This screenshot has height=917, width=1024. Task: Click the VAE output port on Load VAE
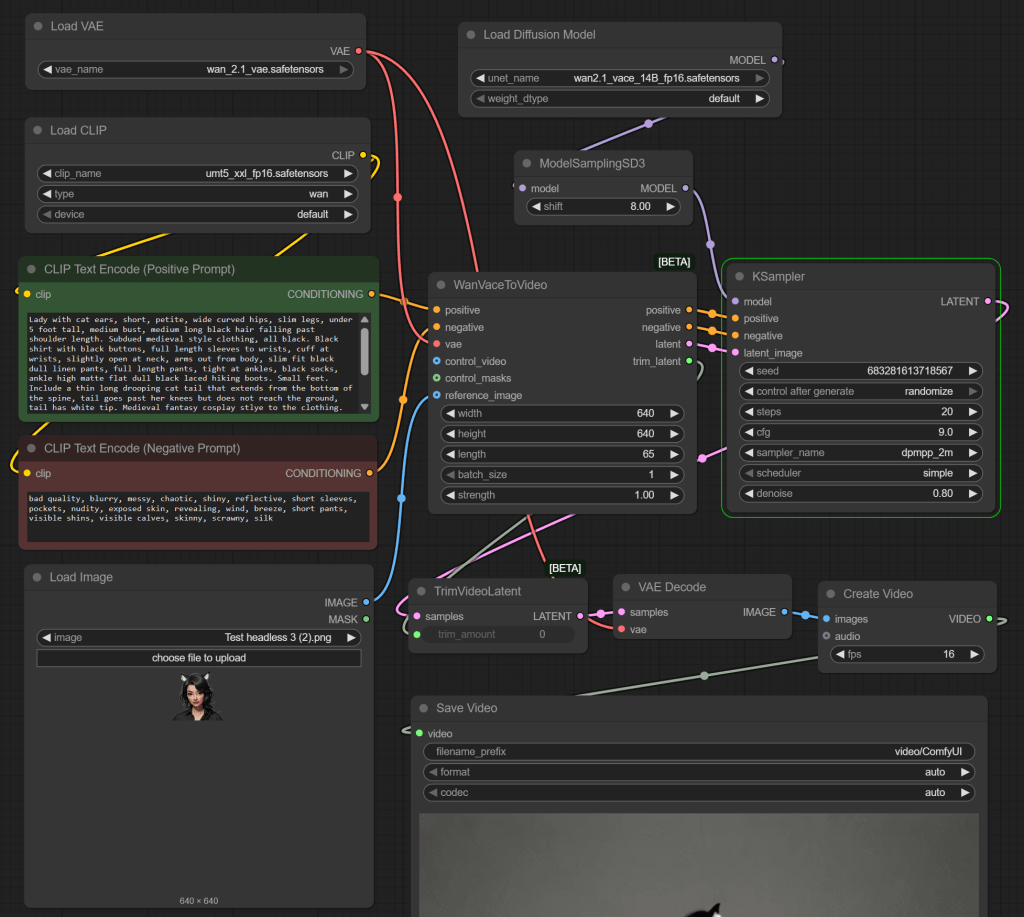(358, 51)
